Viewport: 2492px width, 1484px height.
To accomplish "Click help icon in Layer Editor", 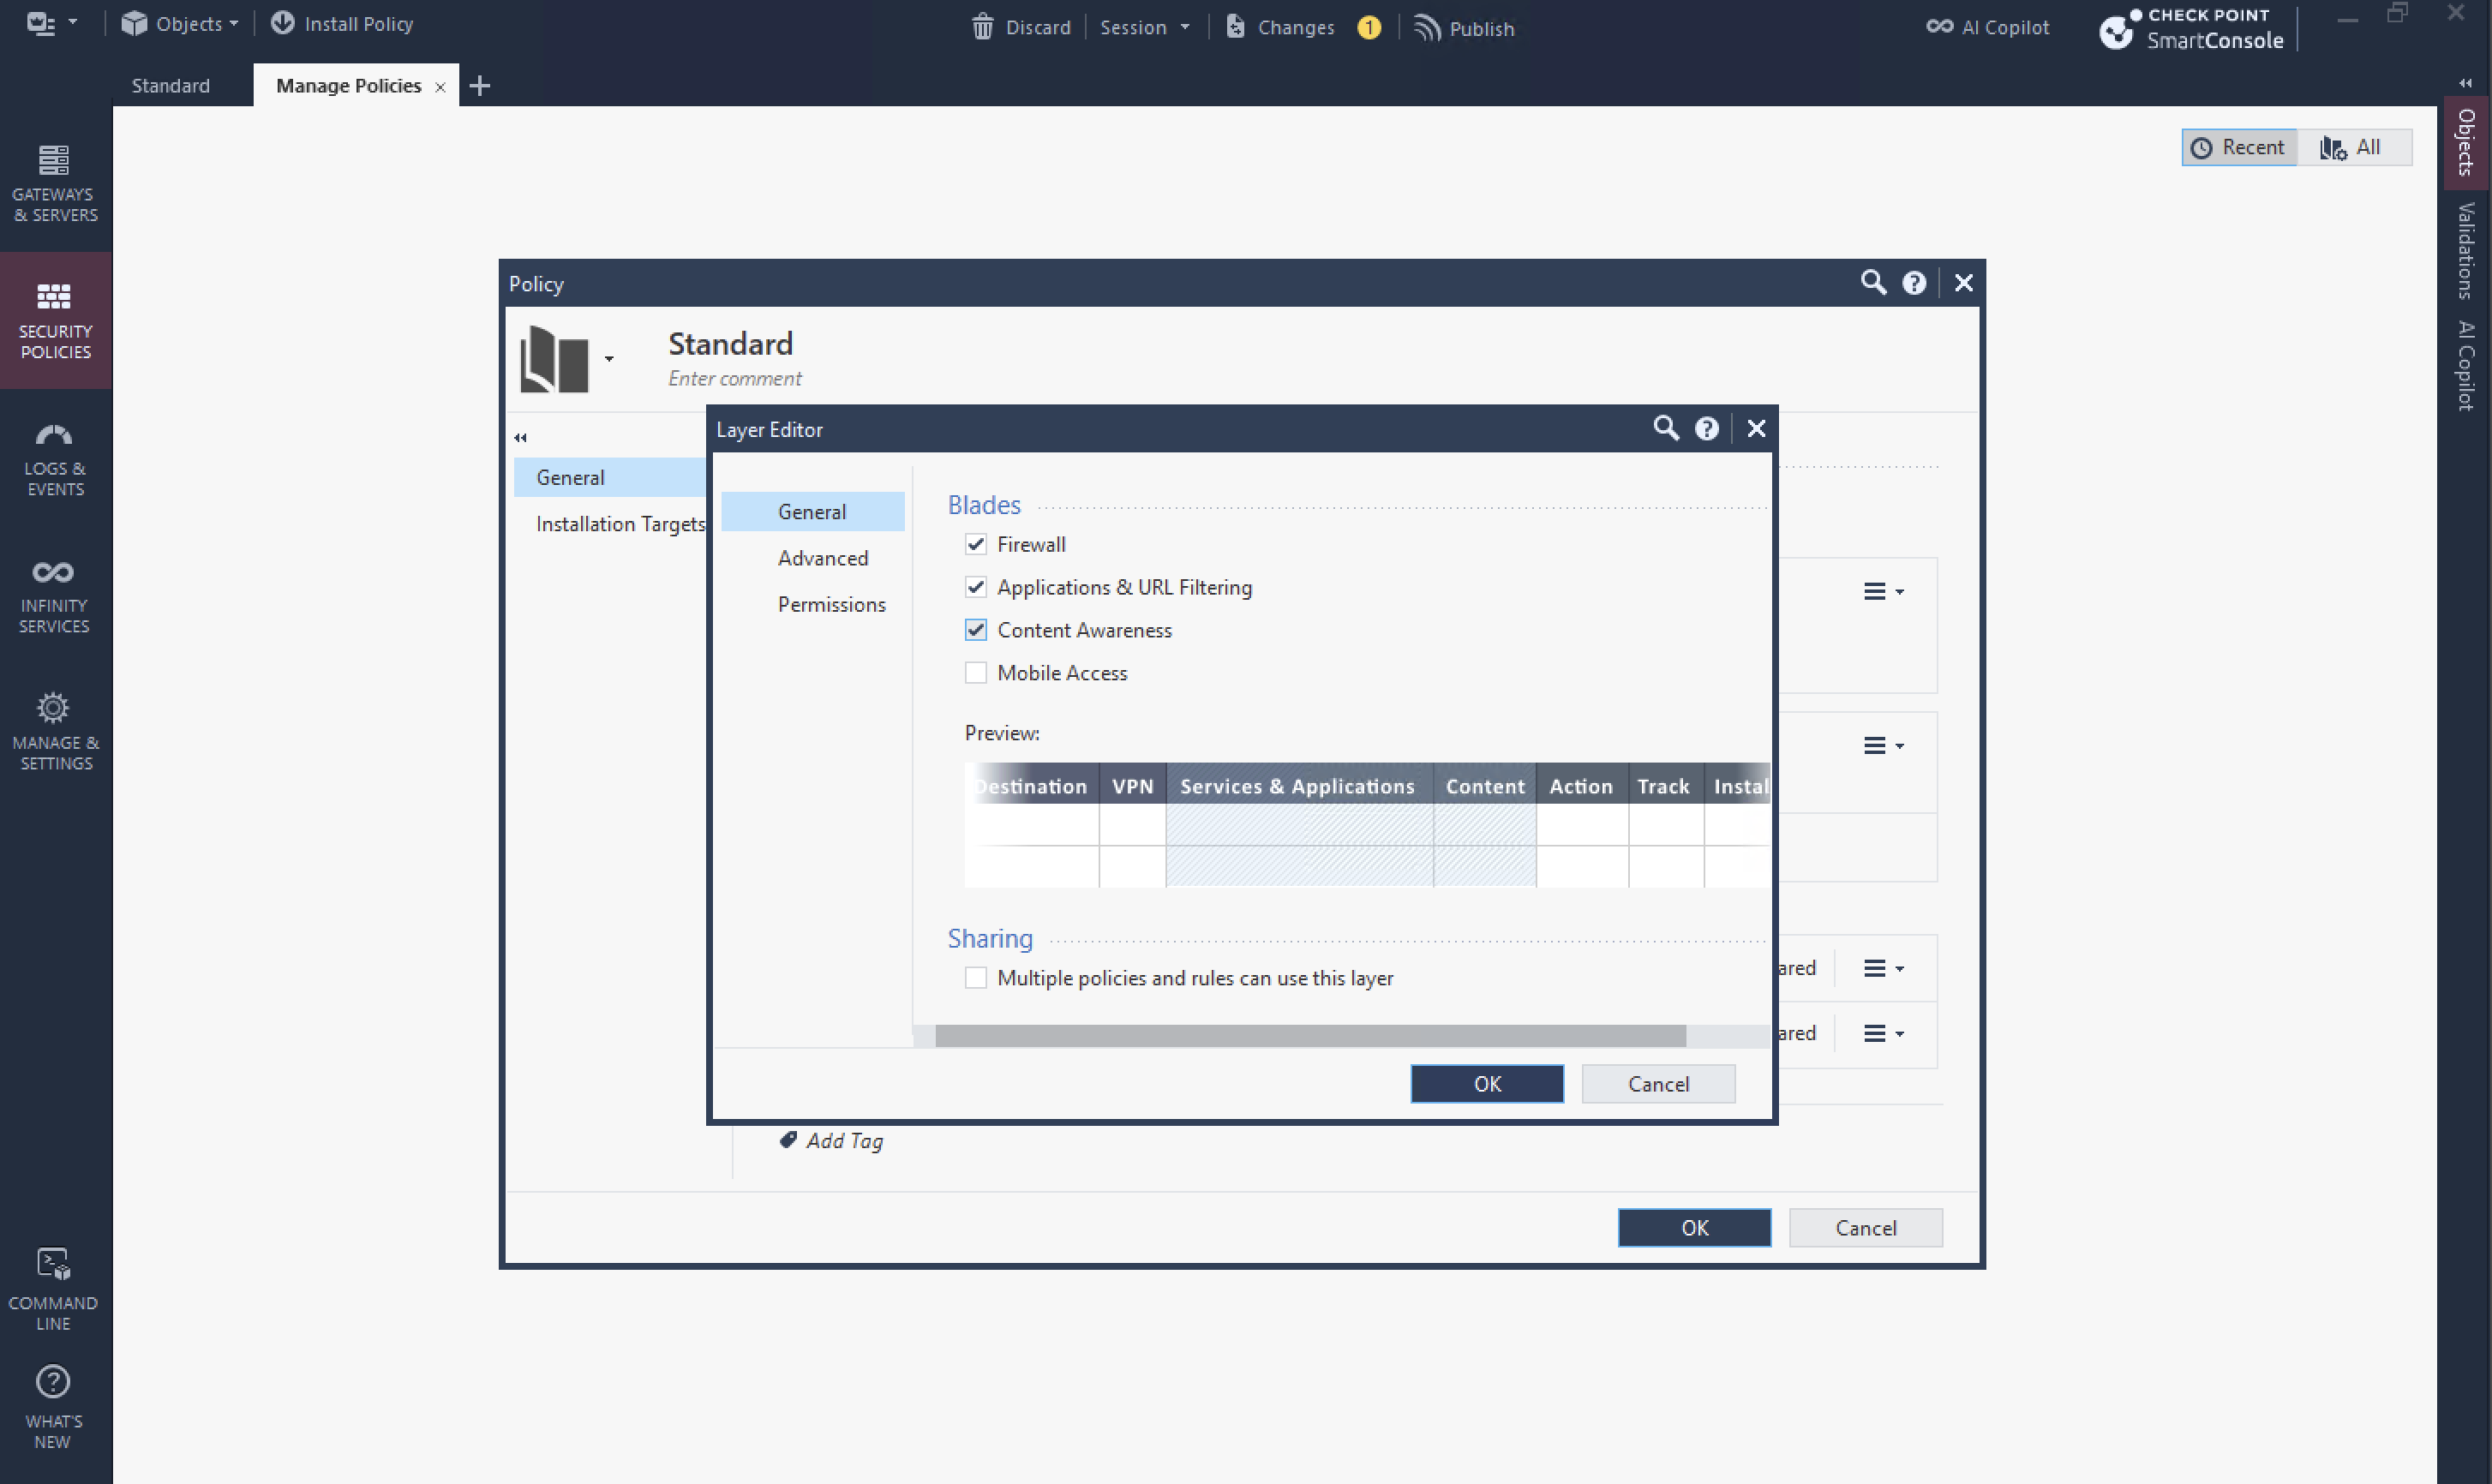I will pyautogui.click(x=1706, y=429).
